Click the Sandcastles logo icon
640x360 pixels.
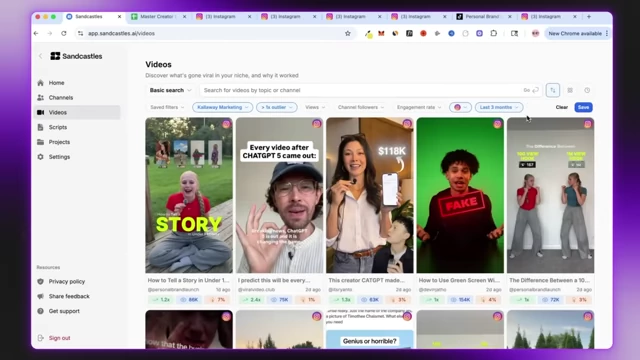tap(55, 56)
